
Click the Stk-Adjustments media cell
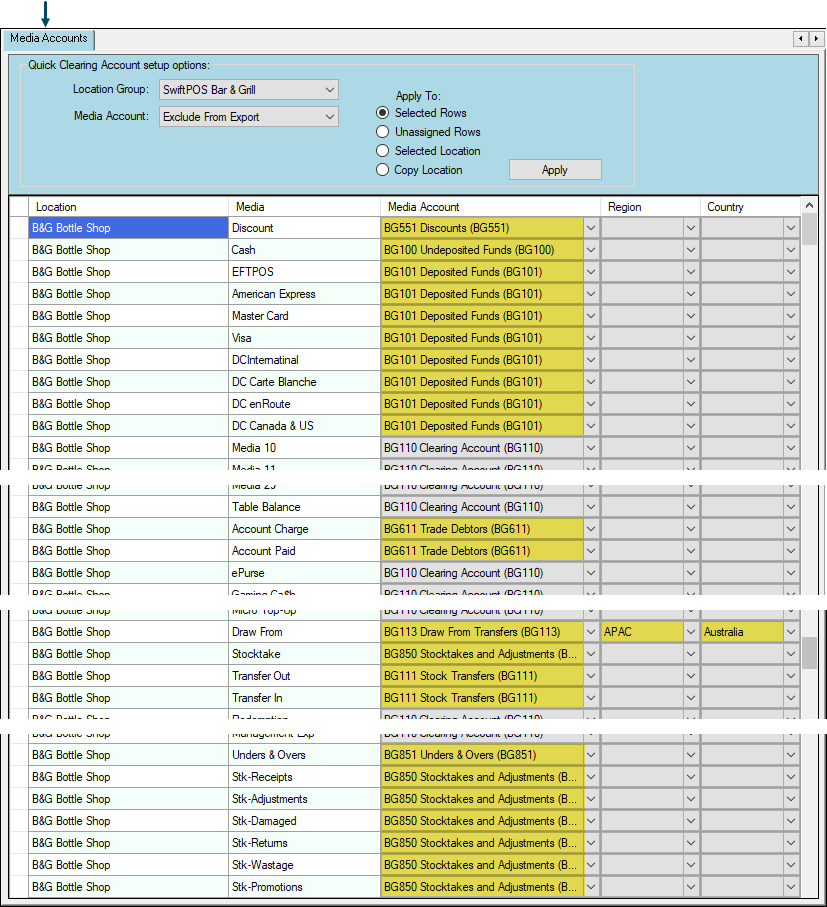[304, 799]
